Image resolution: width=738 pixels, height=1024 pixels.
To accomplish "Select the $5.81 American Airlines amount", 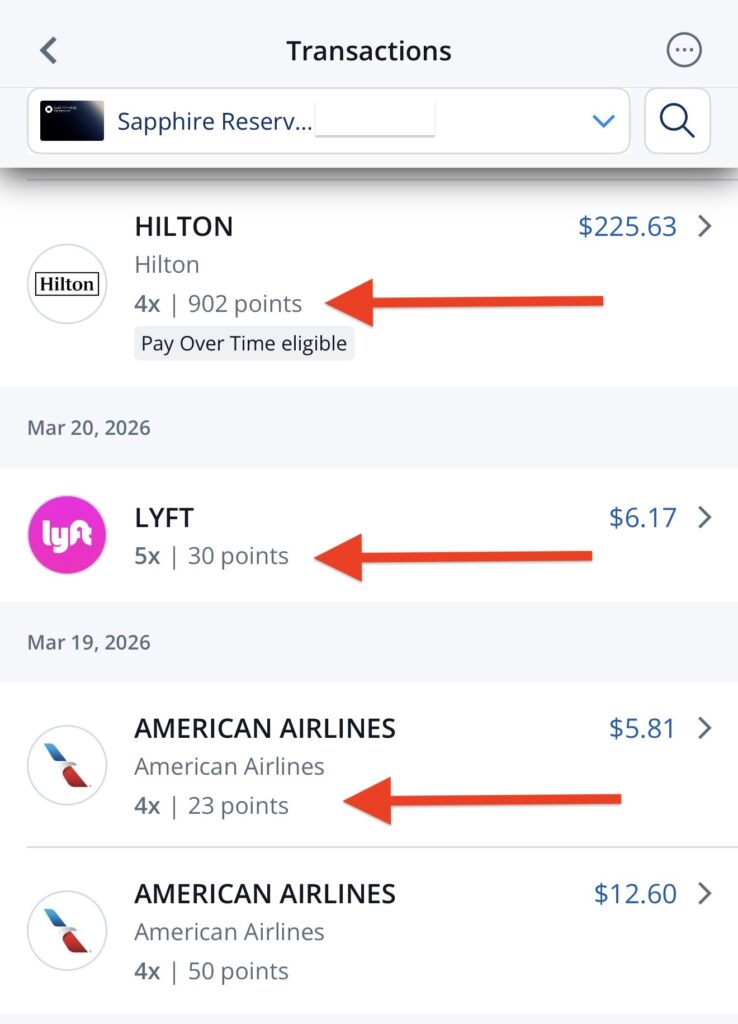I will pyautogui.click(x=643, y=728).
